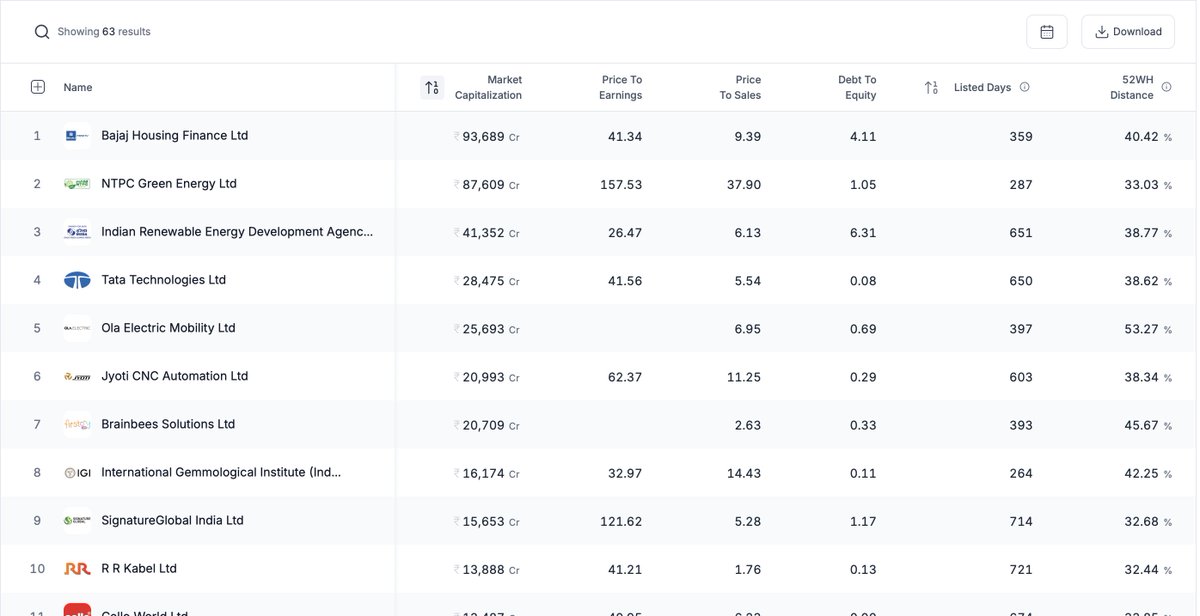The width and height of the screenshot is (1200, 616).
Task: Click the add column plus icon
Action: click(x=38, y=87)
